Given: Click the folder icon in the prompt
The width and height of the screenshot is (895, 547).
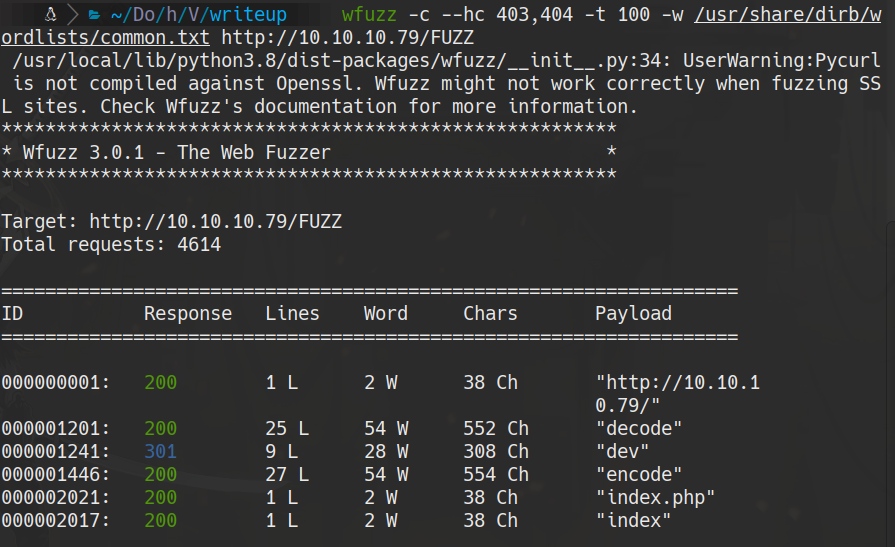Looking at the screenshot, I should (x=95, y=14).
